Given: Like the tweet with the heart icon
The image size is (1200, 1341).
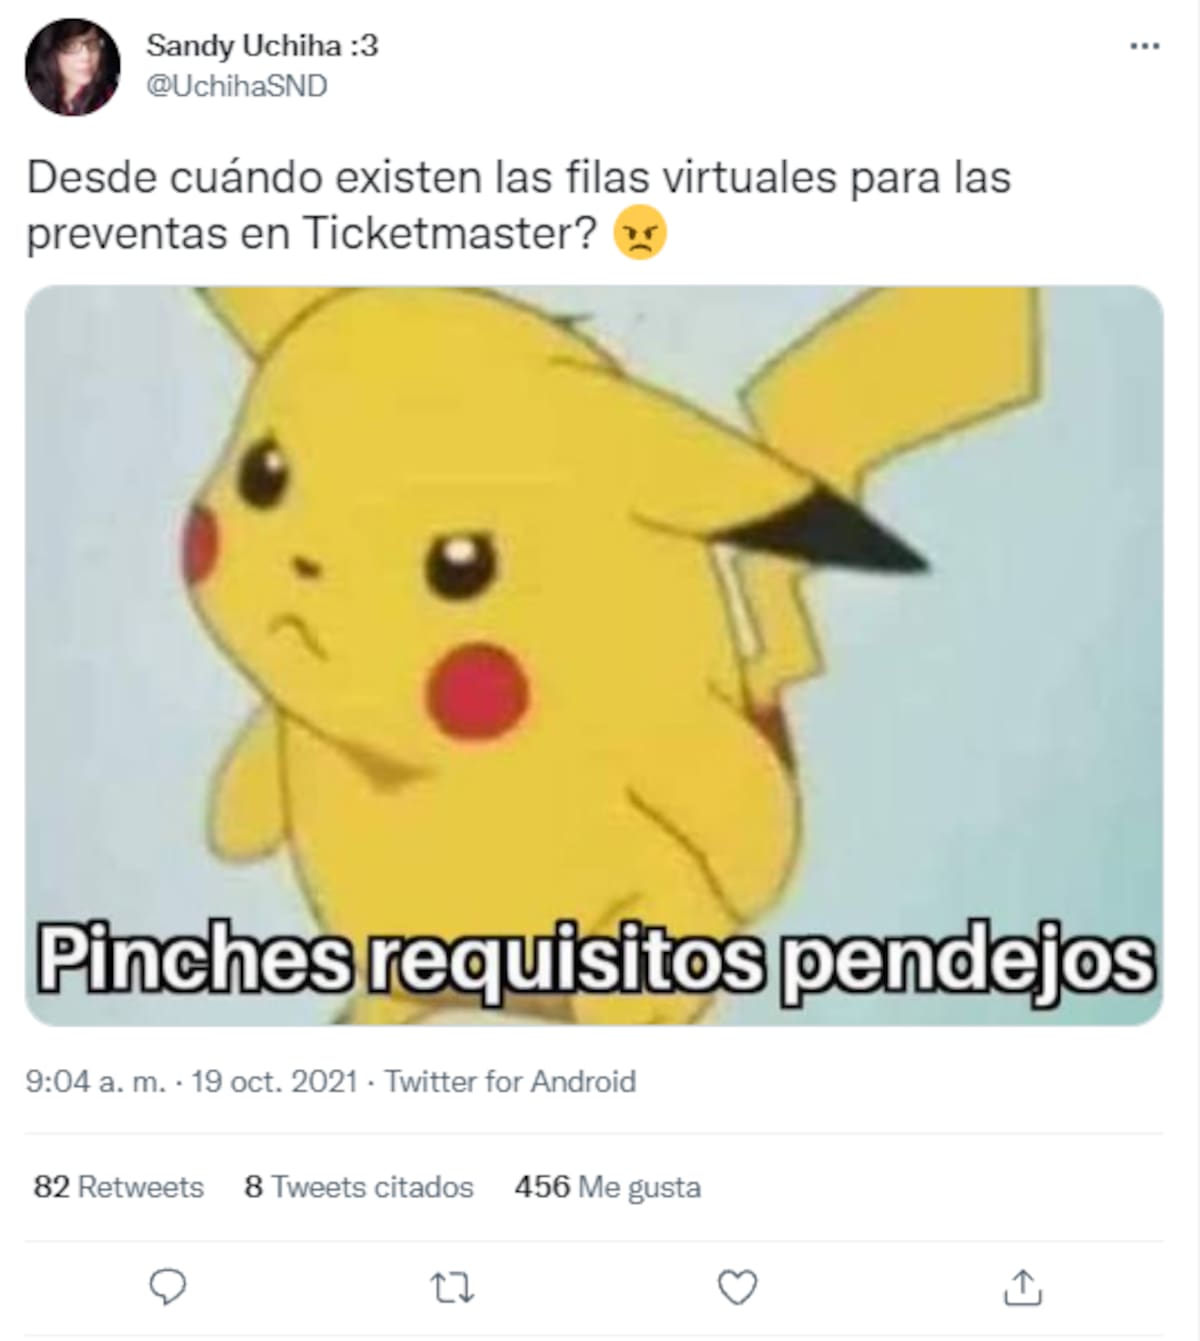Looking at the screenshot, I should point(738,1288).
